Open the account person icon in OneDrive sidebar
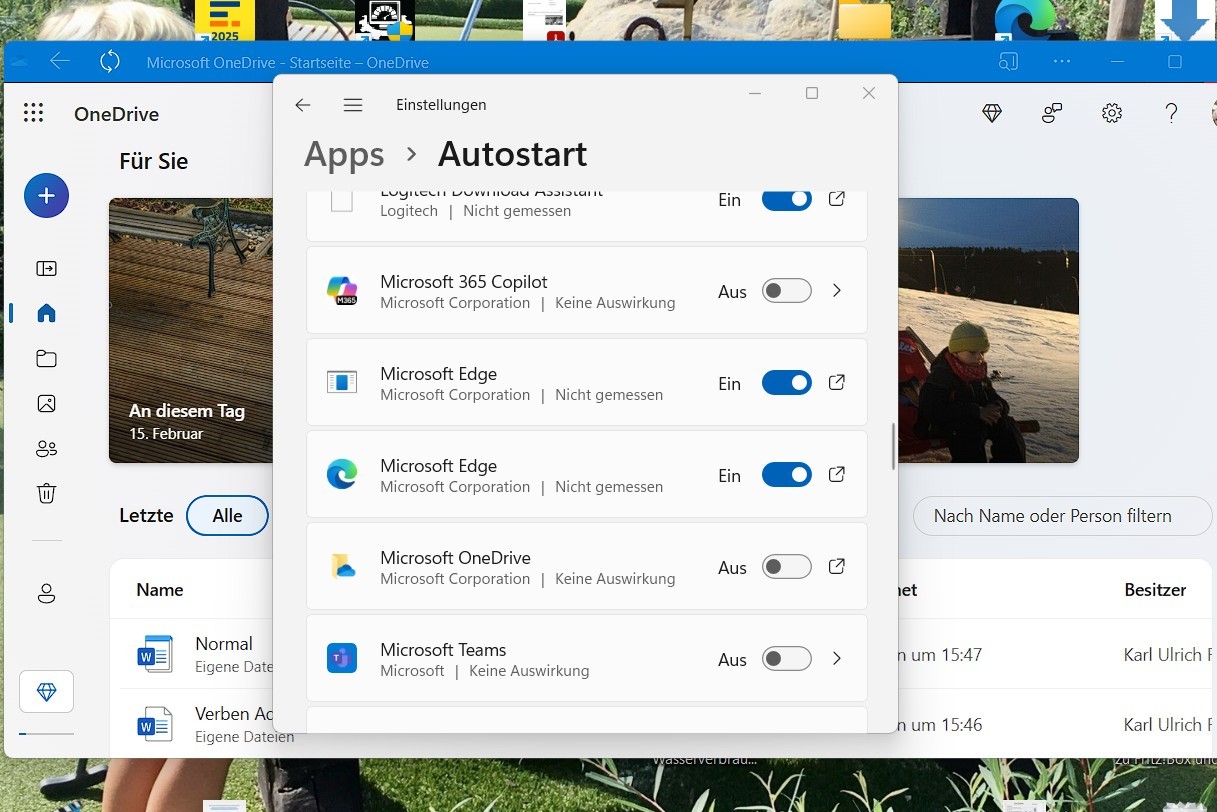 tap(46, 594)
